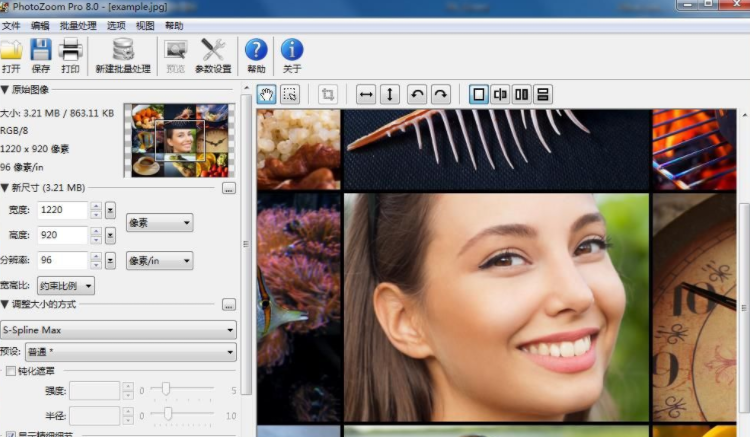
Task: Open the resolution (分辨率) preset arrow button
Action: (110, 261)
